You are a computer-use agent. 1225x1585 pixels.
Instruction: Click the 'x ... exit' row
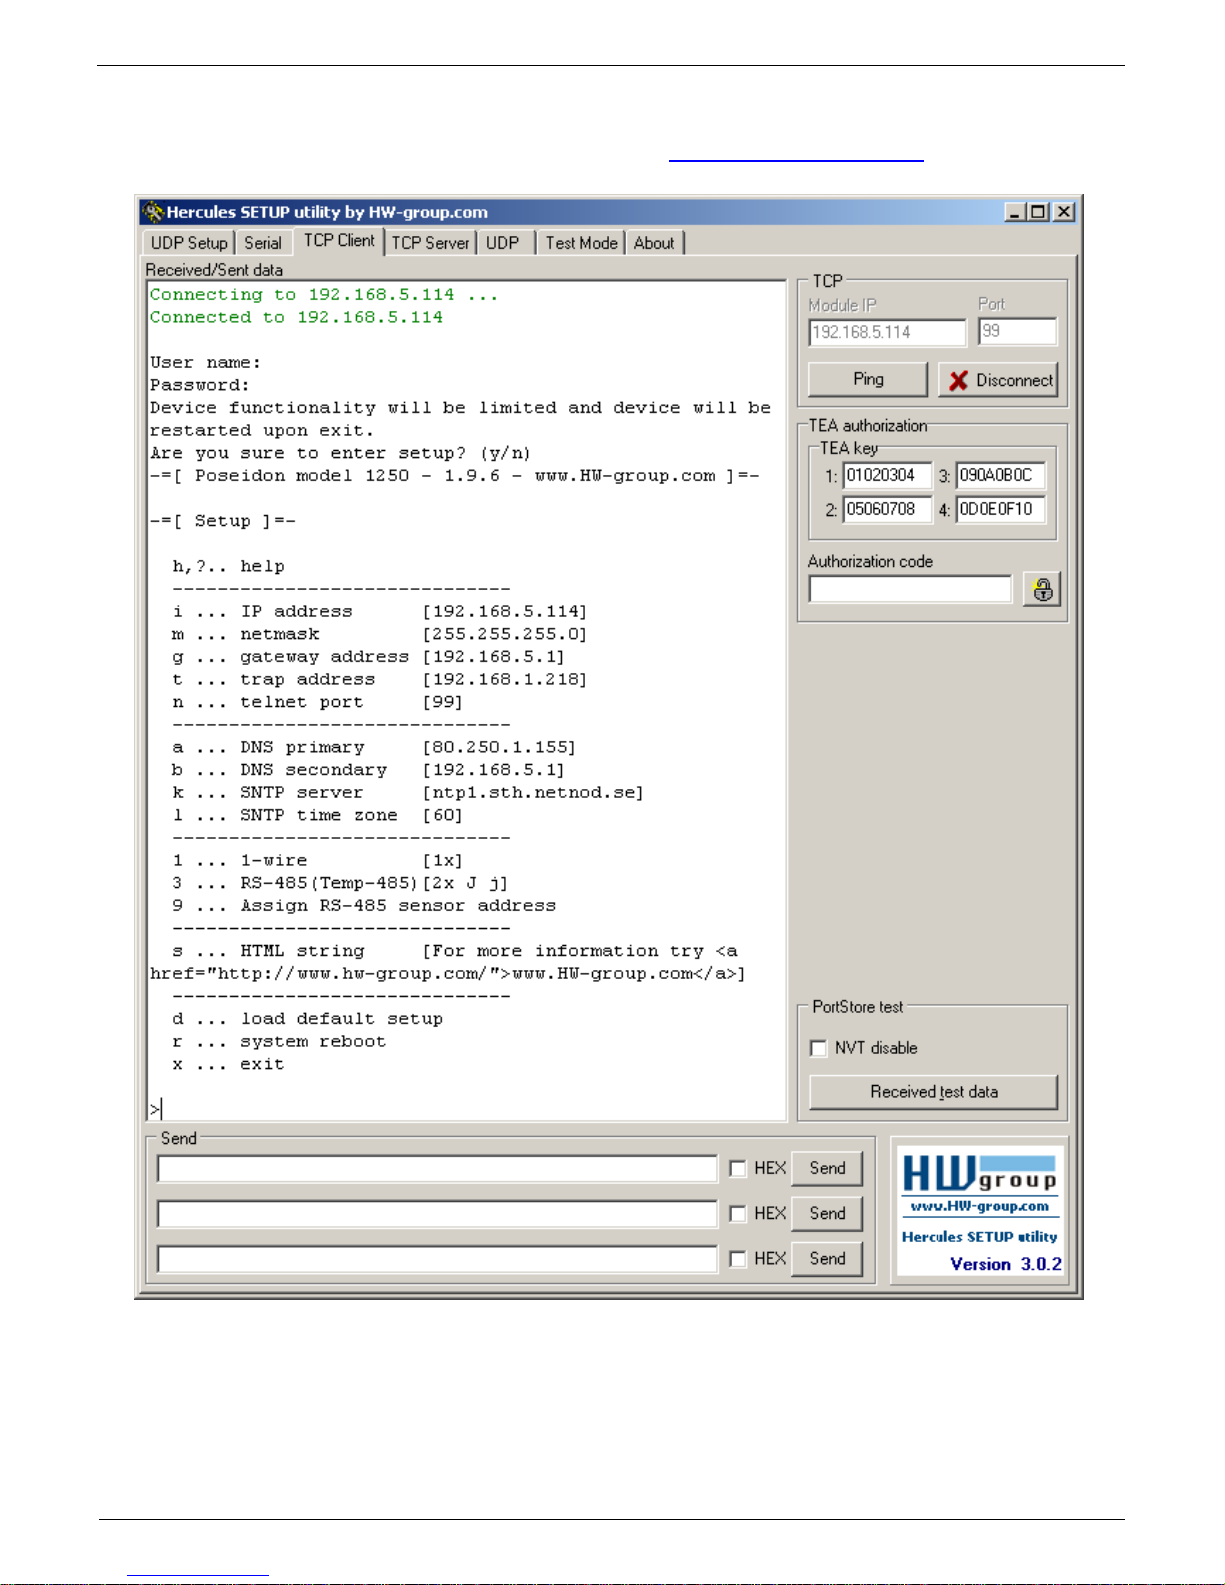(228, 1064)
